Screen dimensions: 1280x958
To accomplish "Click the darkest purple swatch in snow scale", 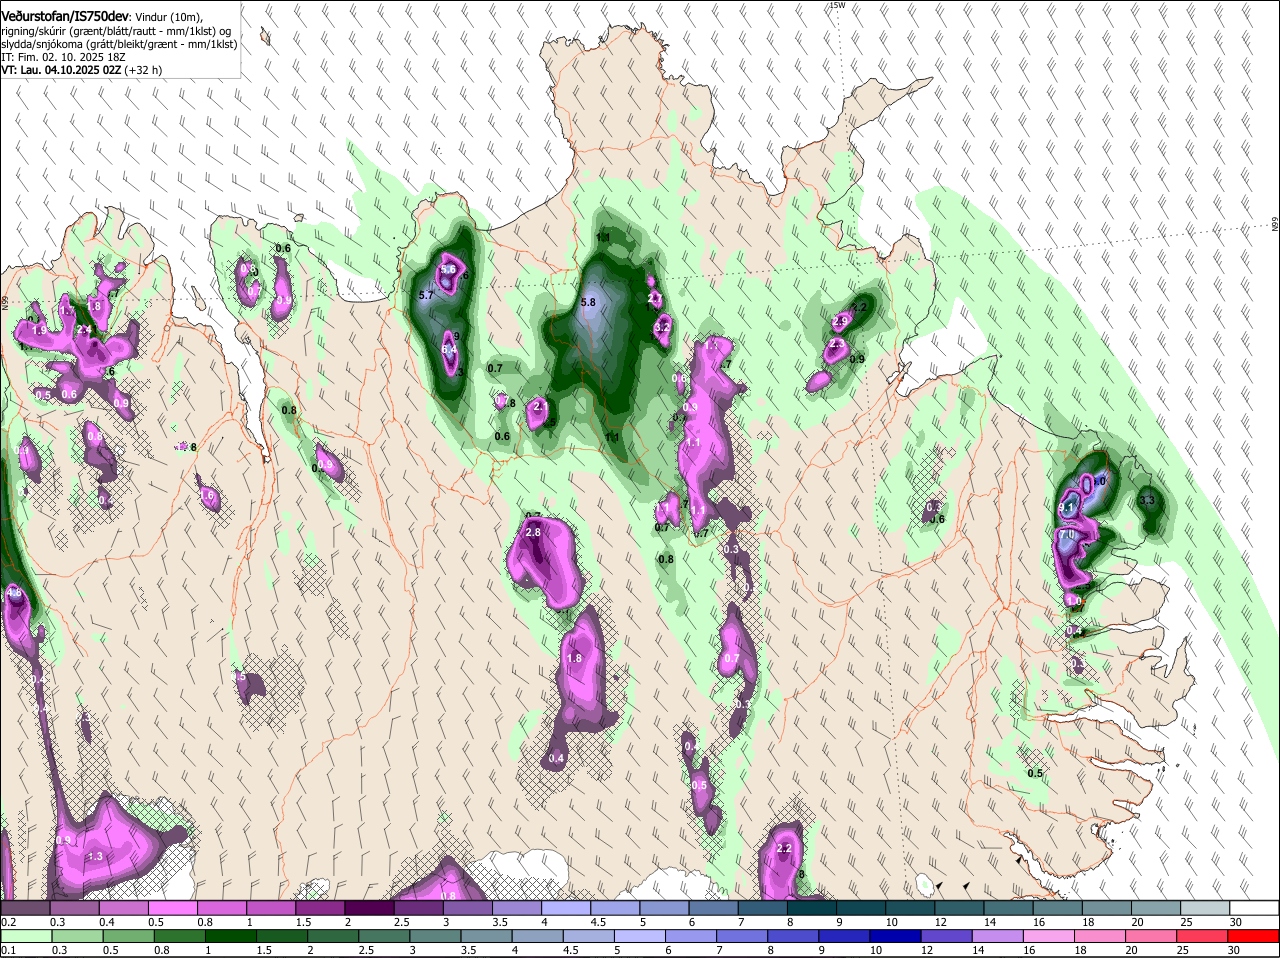I will click(x=369, y=908).
